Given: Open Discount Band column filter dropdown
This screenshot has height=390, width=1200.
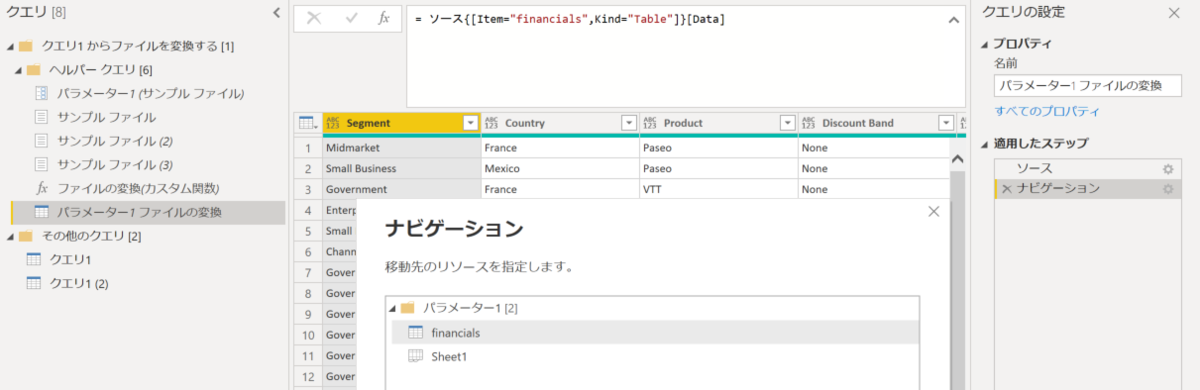Looking at the screenshot, I should click(x=946, y=123).
